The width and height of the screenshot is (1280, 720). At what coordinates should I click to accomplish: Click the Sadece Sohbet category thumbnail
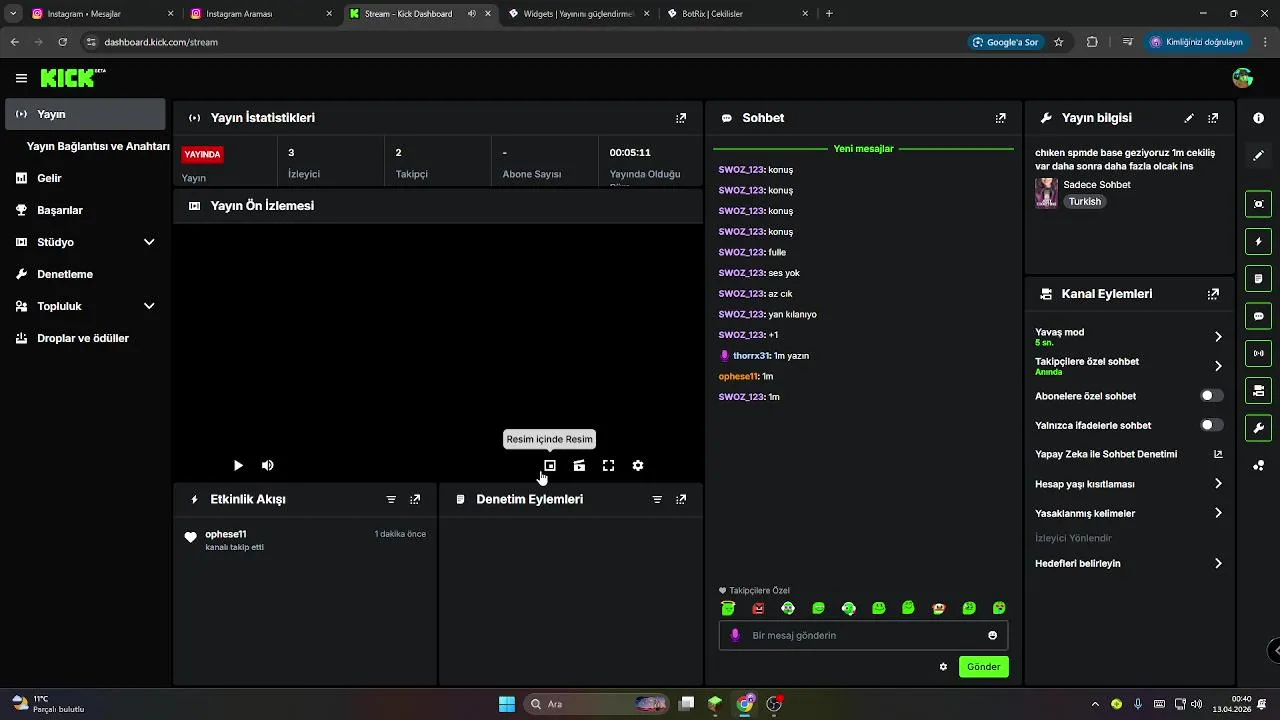coord(1046,193)
